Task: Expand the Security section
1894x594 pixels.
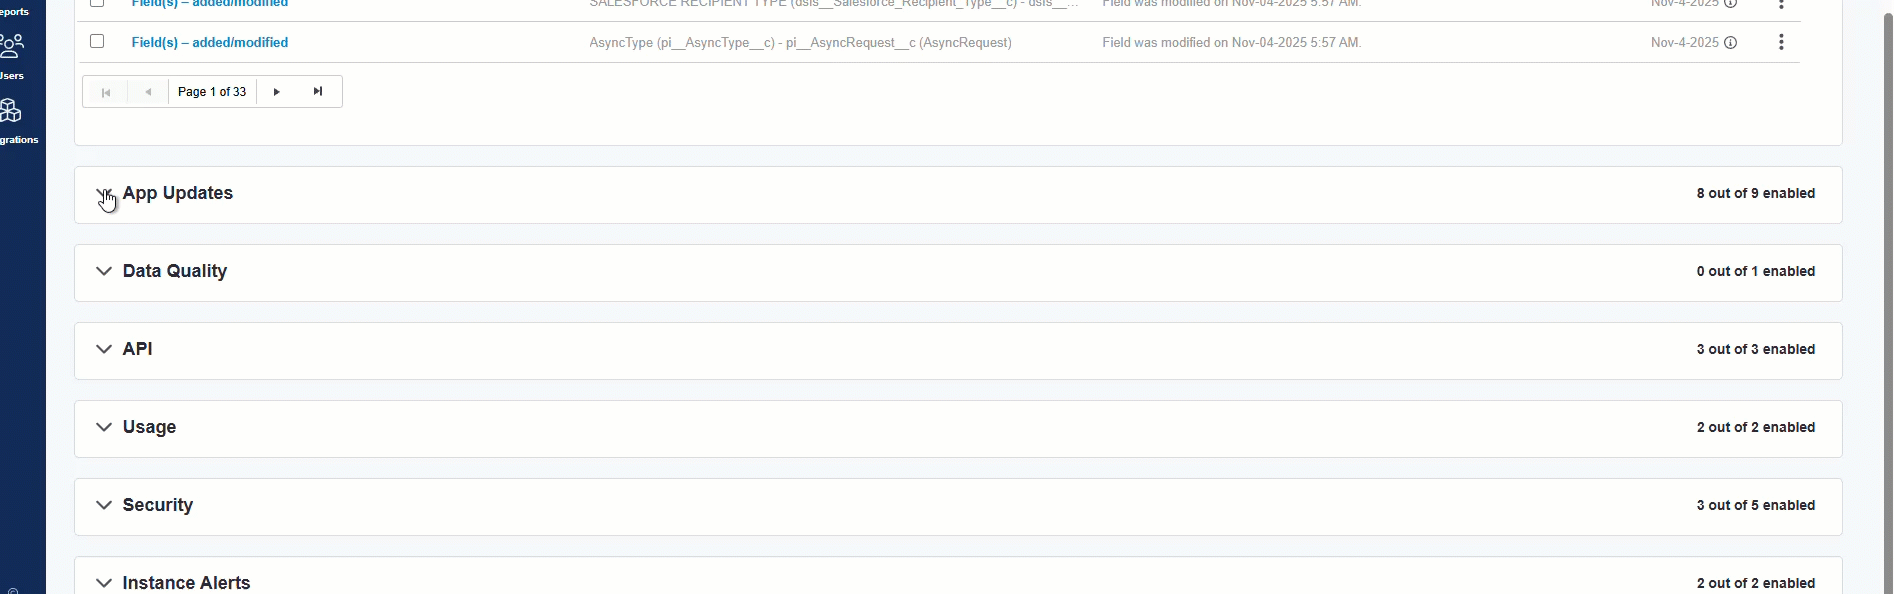Action: pyautogui.click(x=104, y=506)
